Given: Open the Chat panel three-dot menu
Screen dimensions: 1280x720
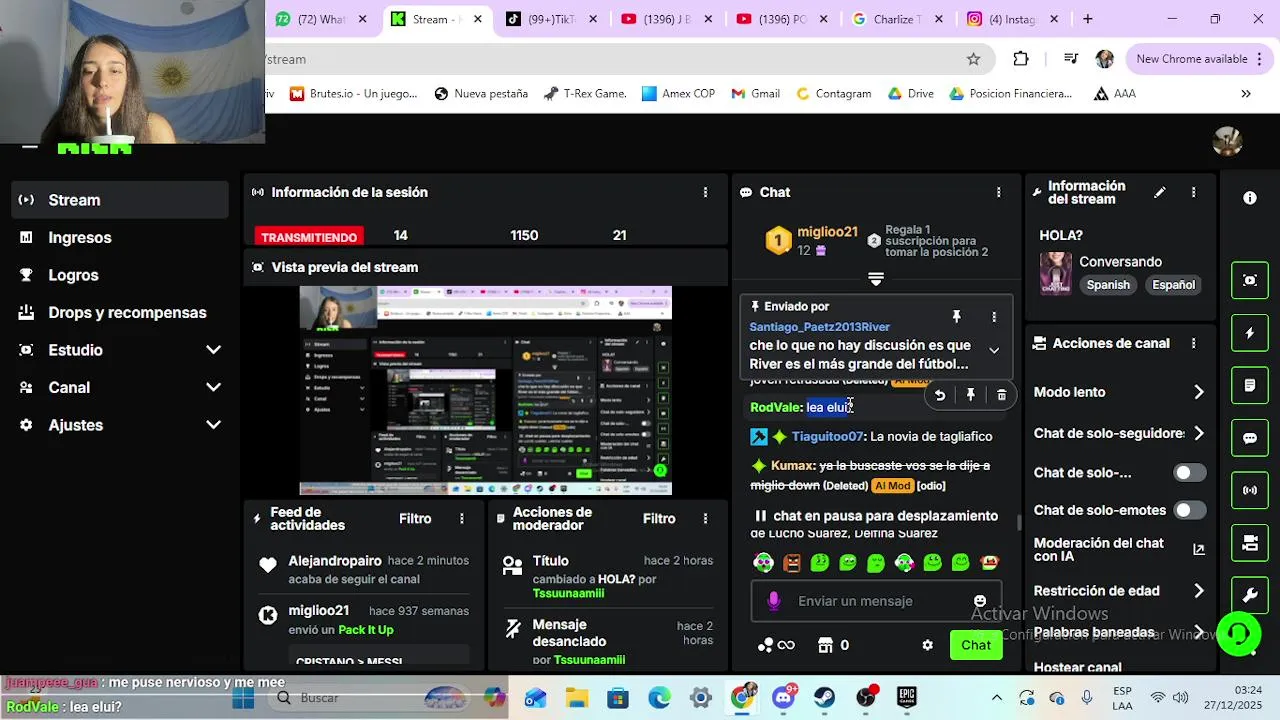Looking at the screenshot, I should coord(998,192).
